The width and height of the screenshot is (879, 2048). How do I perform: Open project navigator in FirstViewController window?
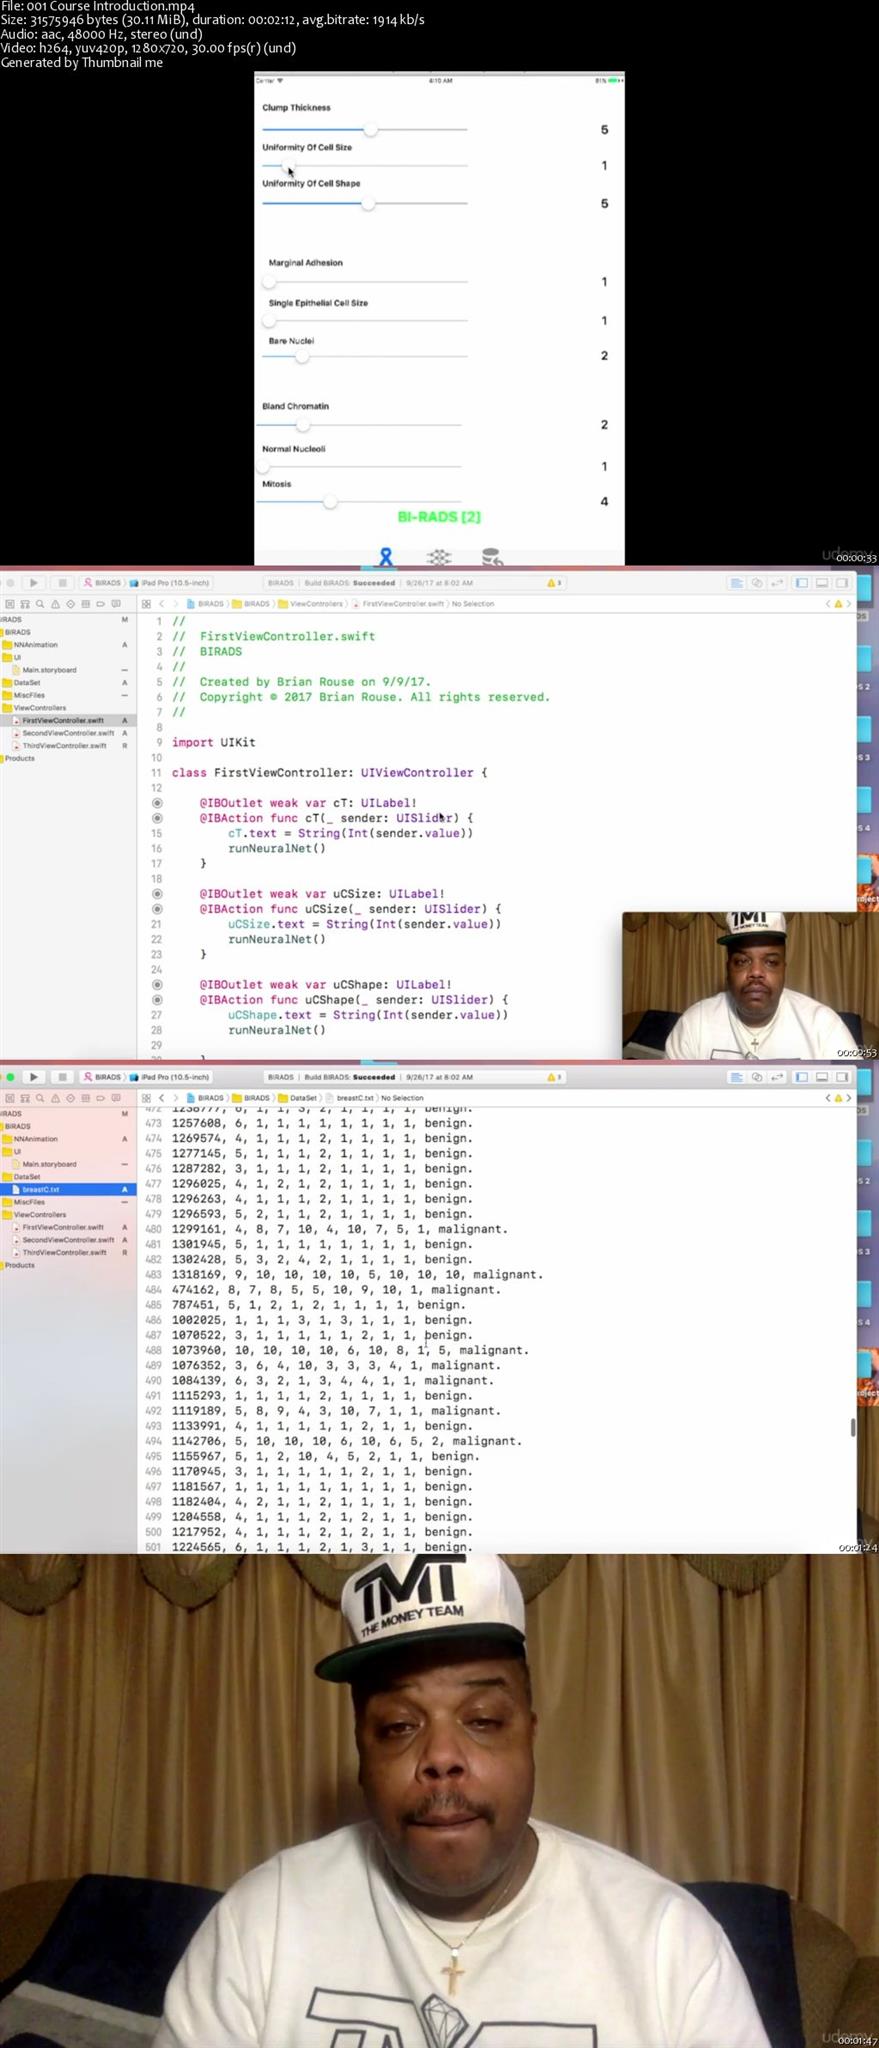(x=9, y=604)
